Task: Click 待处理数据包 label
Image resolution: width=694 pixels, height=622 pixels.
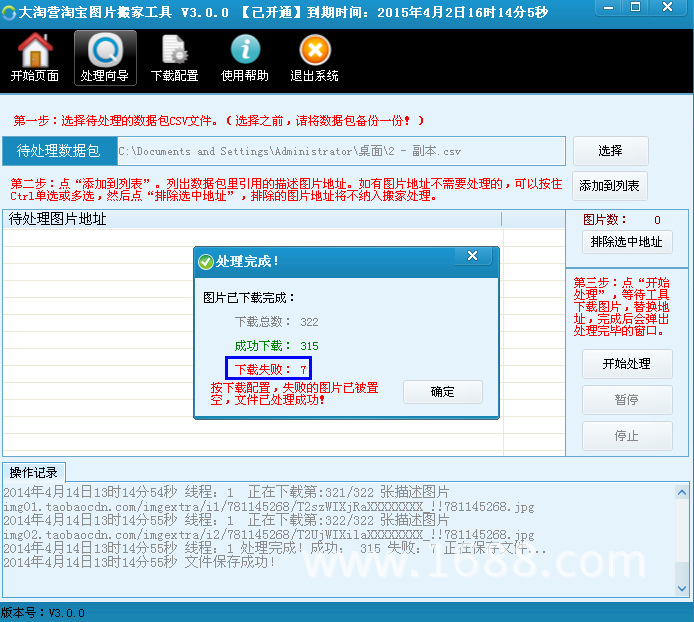Action: point(58,151)
